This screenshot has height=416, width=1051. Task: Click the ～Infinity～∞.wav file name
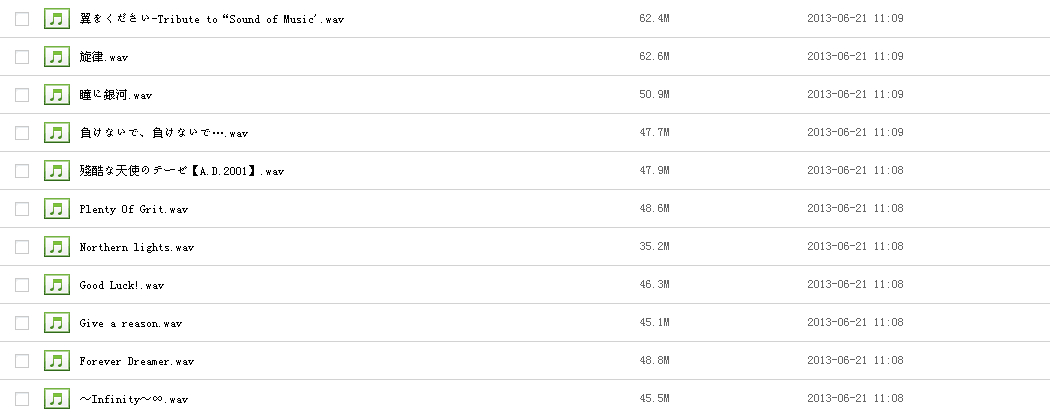pos(133,399)
